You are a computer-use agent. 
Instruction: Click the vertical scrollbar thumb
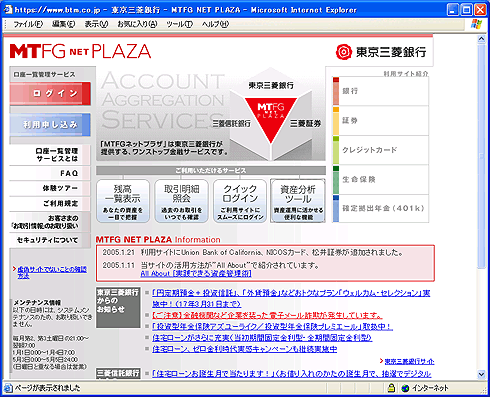pos(481,156)
